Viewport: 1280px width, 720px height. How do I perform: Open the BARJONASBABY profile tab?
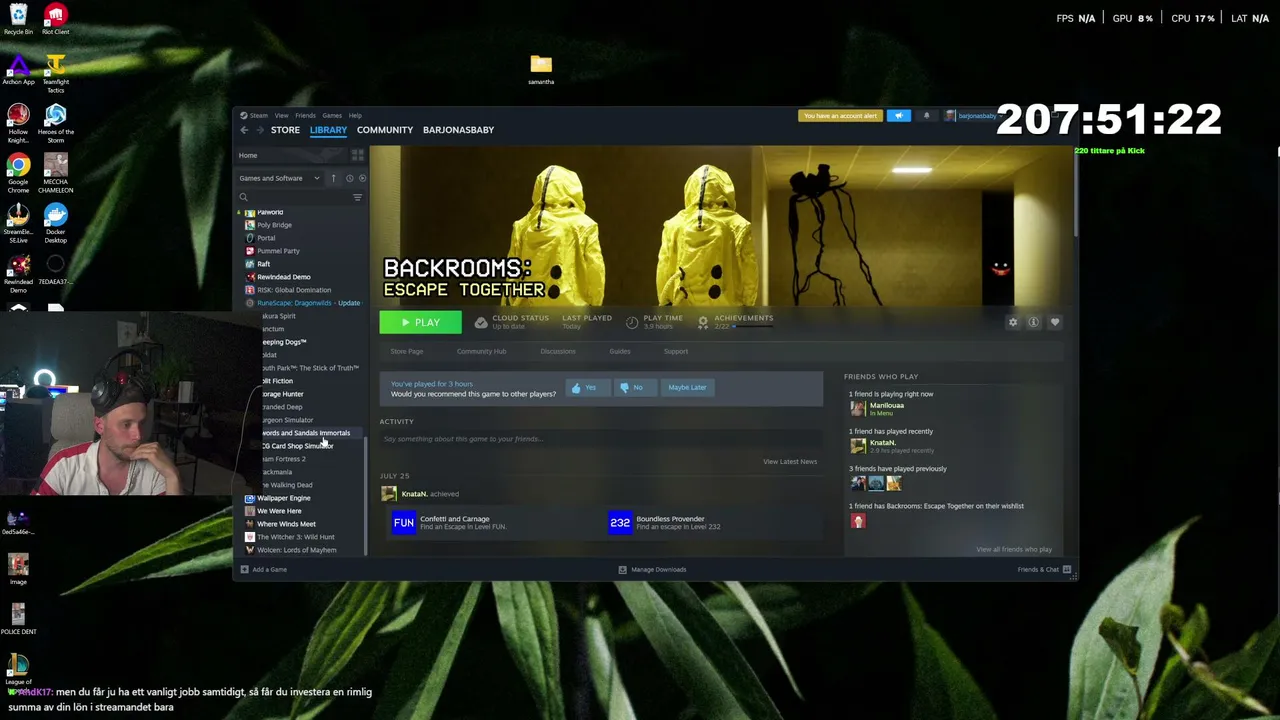(x=458, y=130)
